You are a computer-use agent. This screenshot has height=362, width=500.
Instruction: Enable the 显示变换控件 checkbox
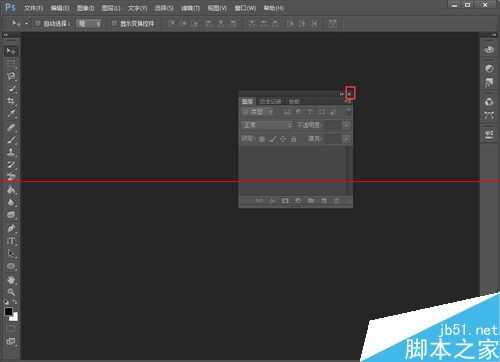(x=114, y=23)
